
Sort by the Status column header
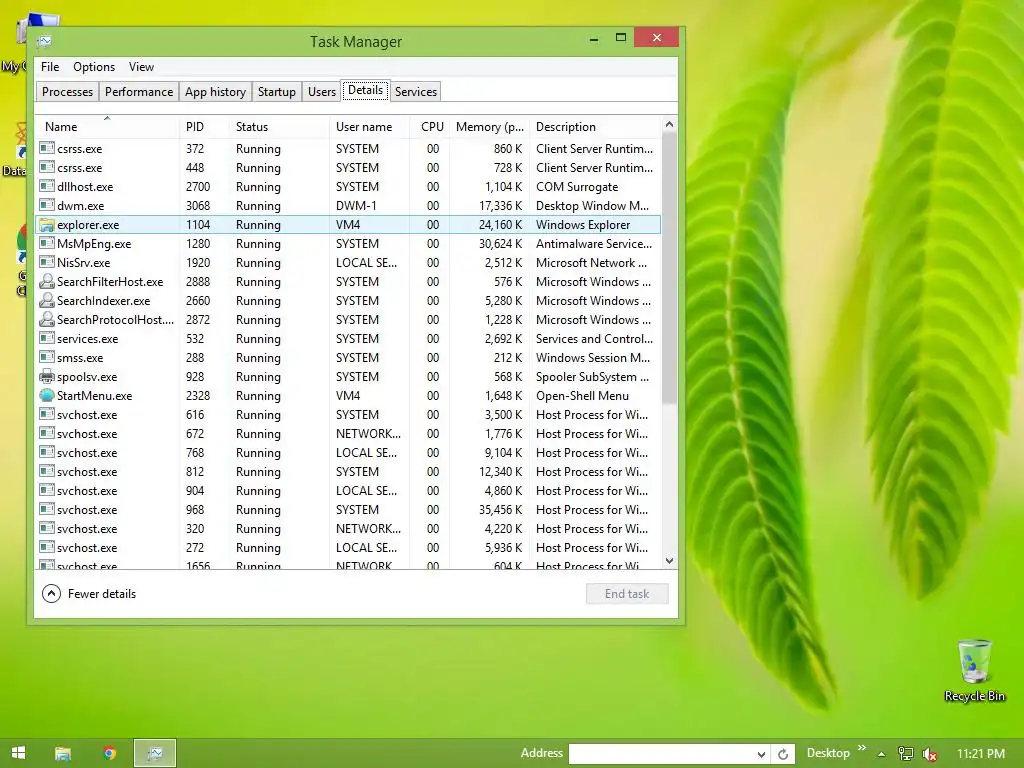pos(279,127)
